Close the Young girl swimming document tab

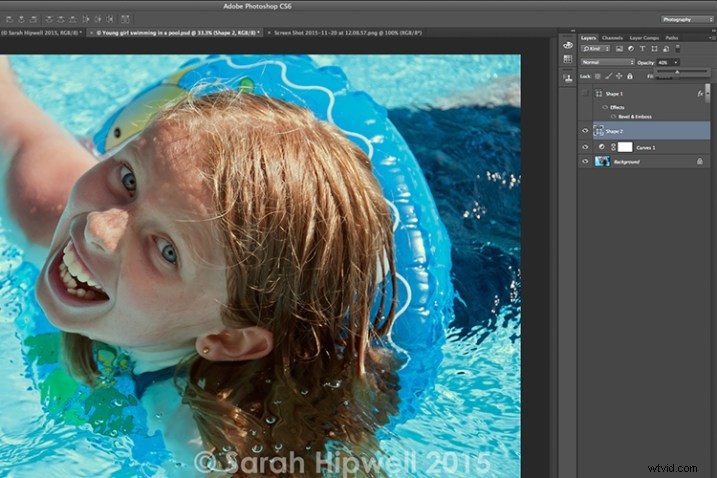[91, 32]
